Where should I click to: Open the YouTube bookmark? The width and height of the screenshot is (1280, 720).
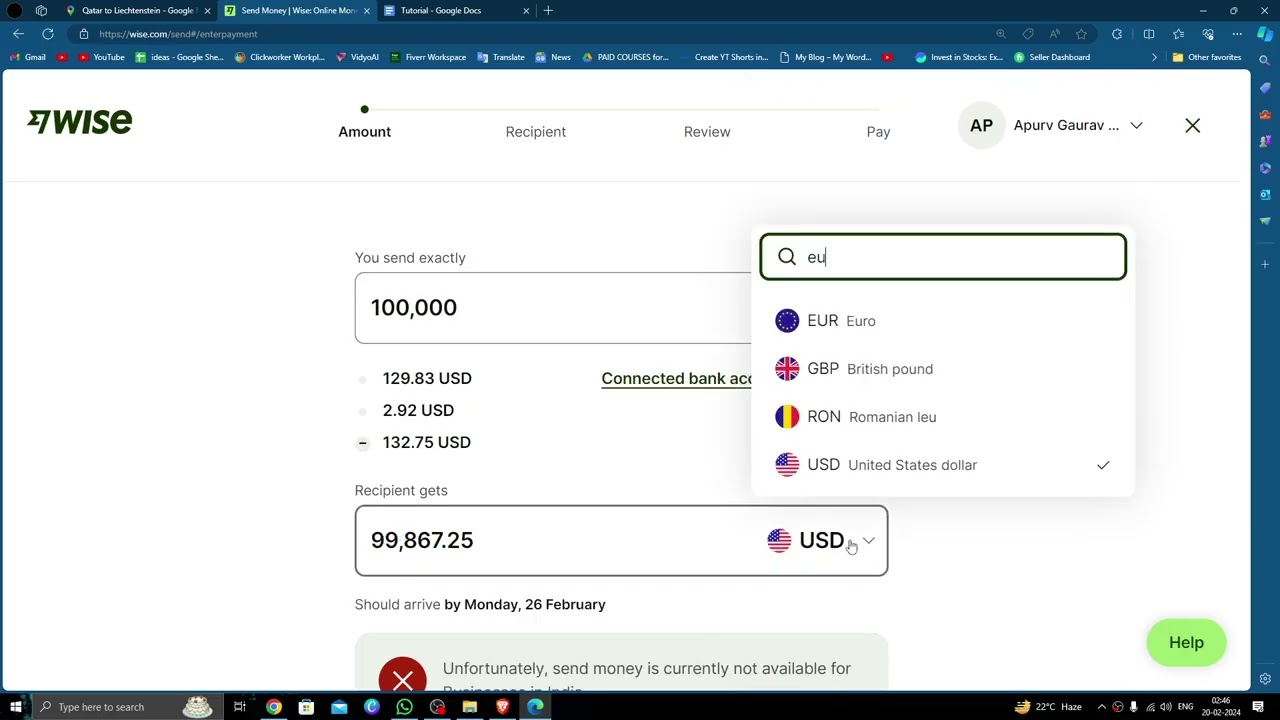tap(101, 57)
